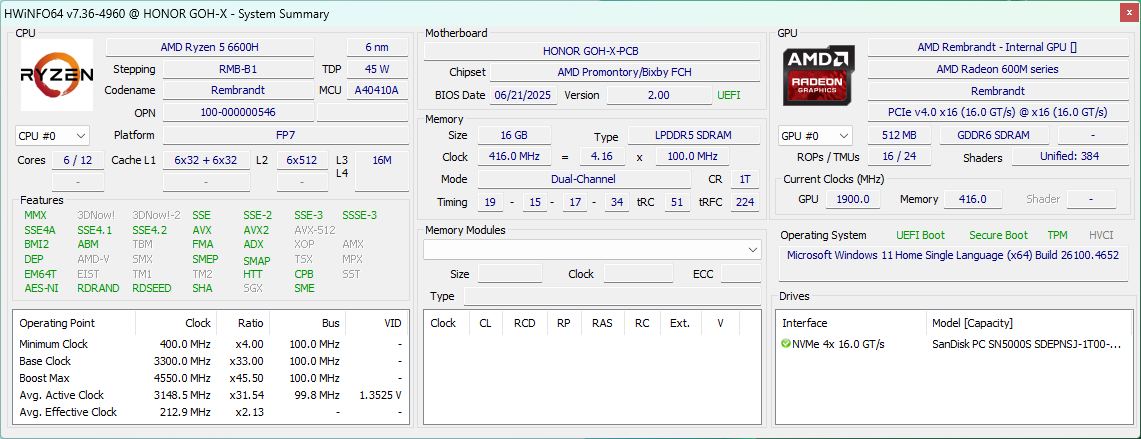
Task: Click the Ryzen CPU logo
Action: tap(57, 75)
